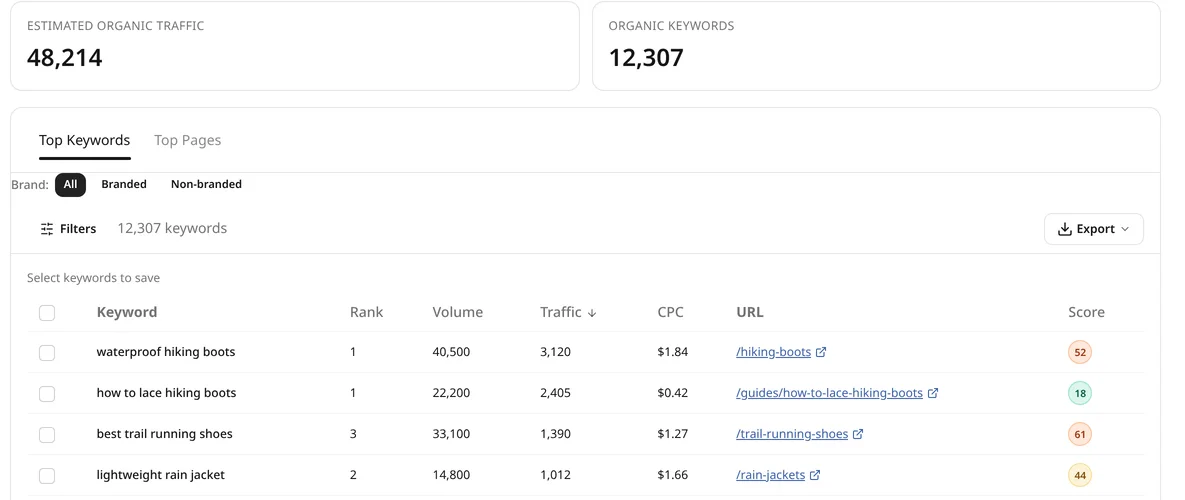Click the volume value 14,800
The height and width of the screenshot is (500, 1185).
(x=451, y=475)
